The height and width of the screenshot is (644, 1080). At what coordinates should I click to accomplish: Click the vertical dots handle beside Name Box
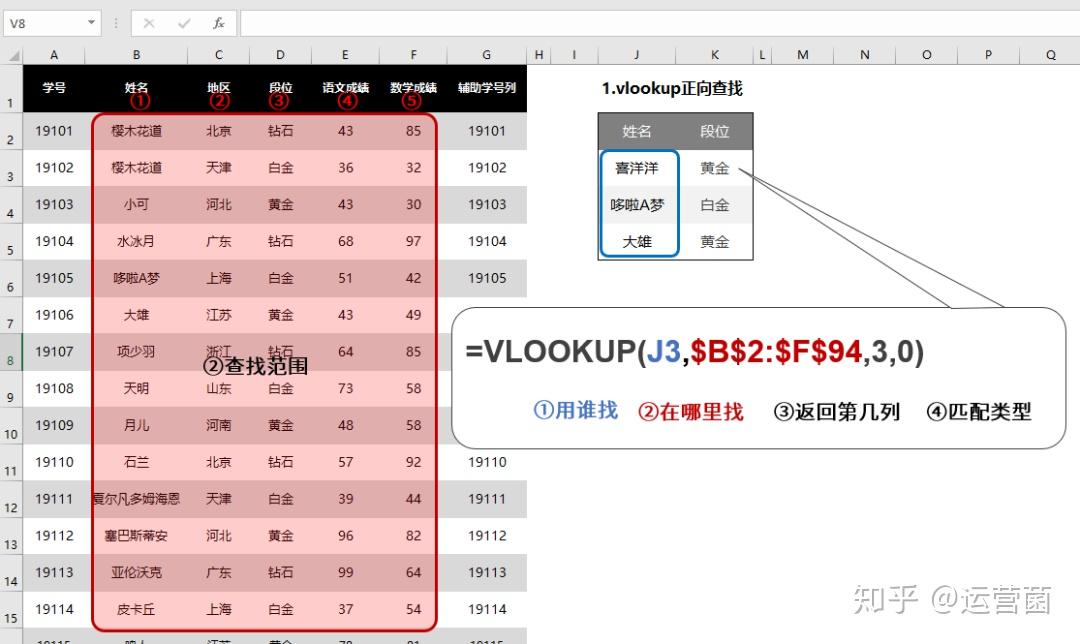(117, 22)
